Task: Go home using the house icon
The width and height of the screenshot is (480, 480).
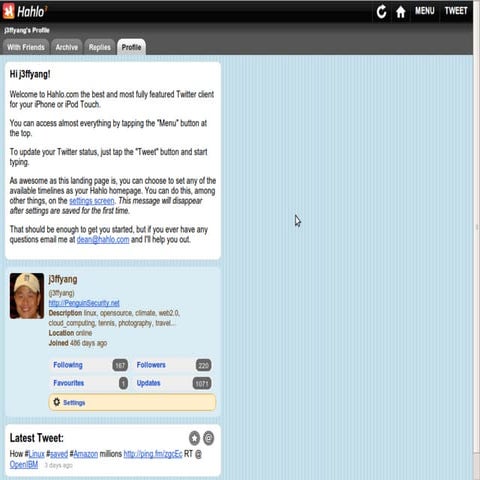Action: [x=401, y=12]
